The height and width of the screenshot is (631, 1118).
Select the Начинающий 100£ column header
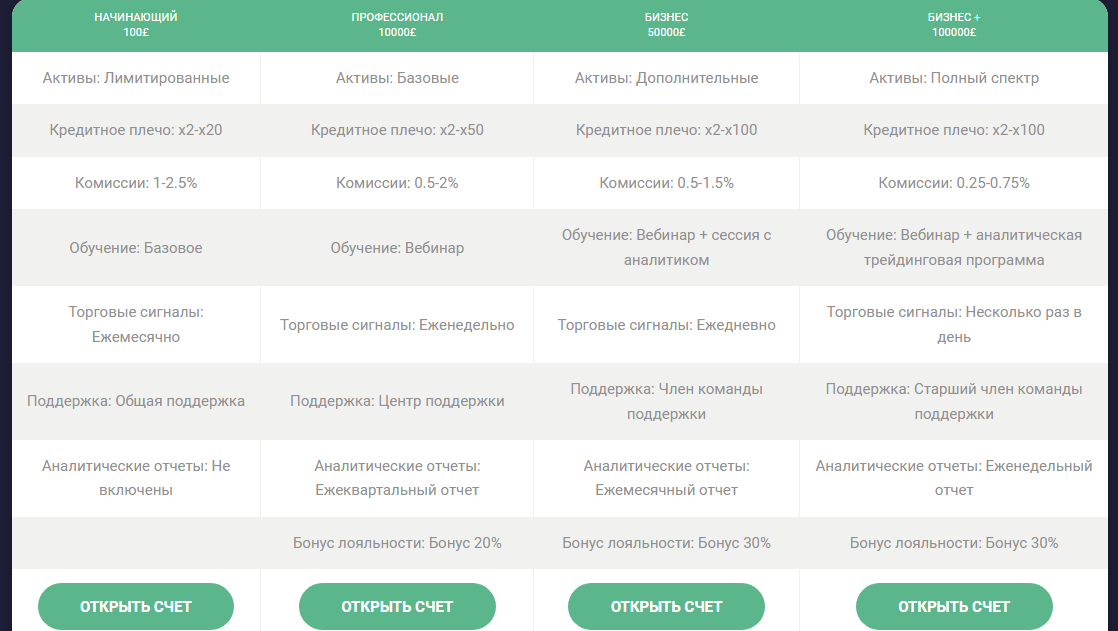(x=135, y=24)
